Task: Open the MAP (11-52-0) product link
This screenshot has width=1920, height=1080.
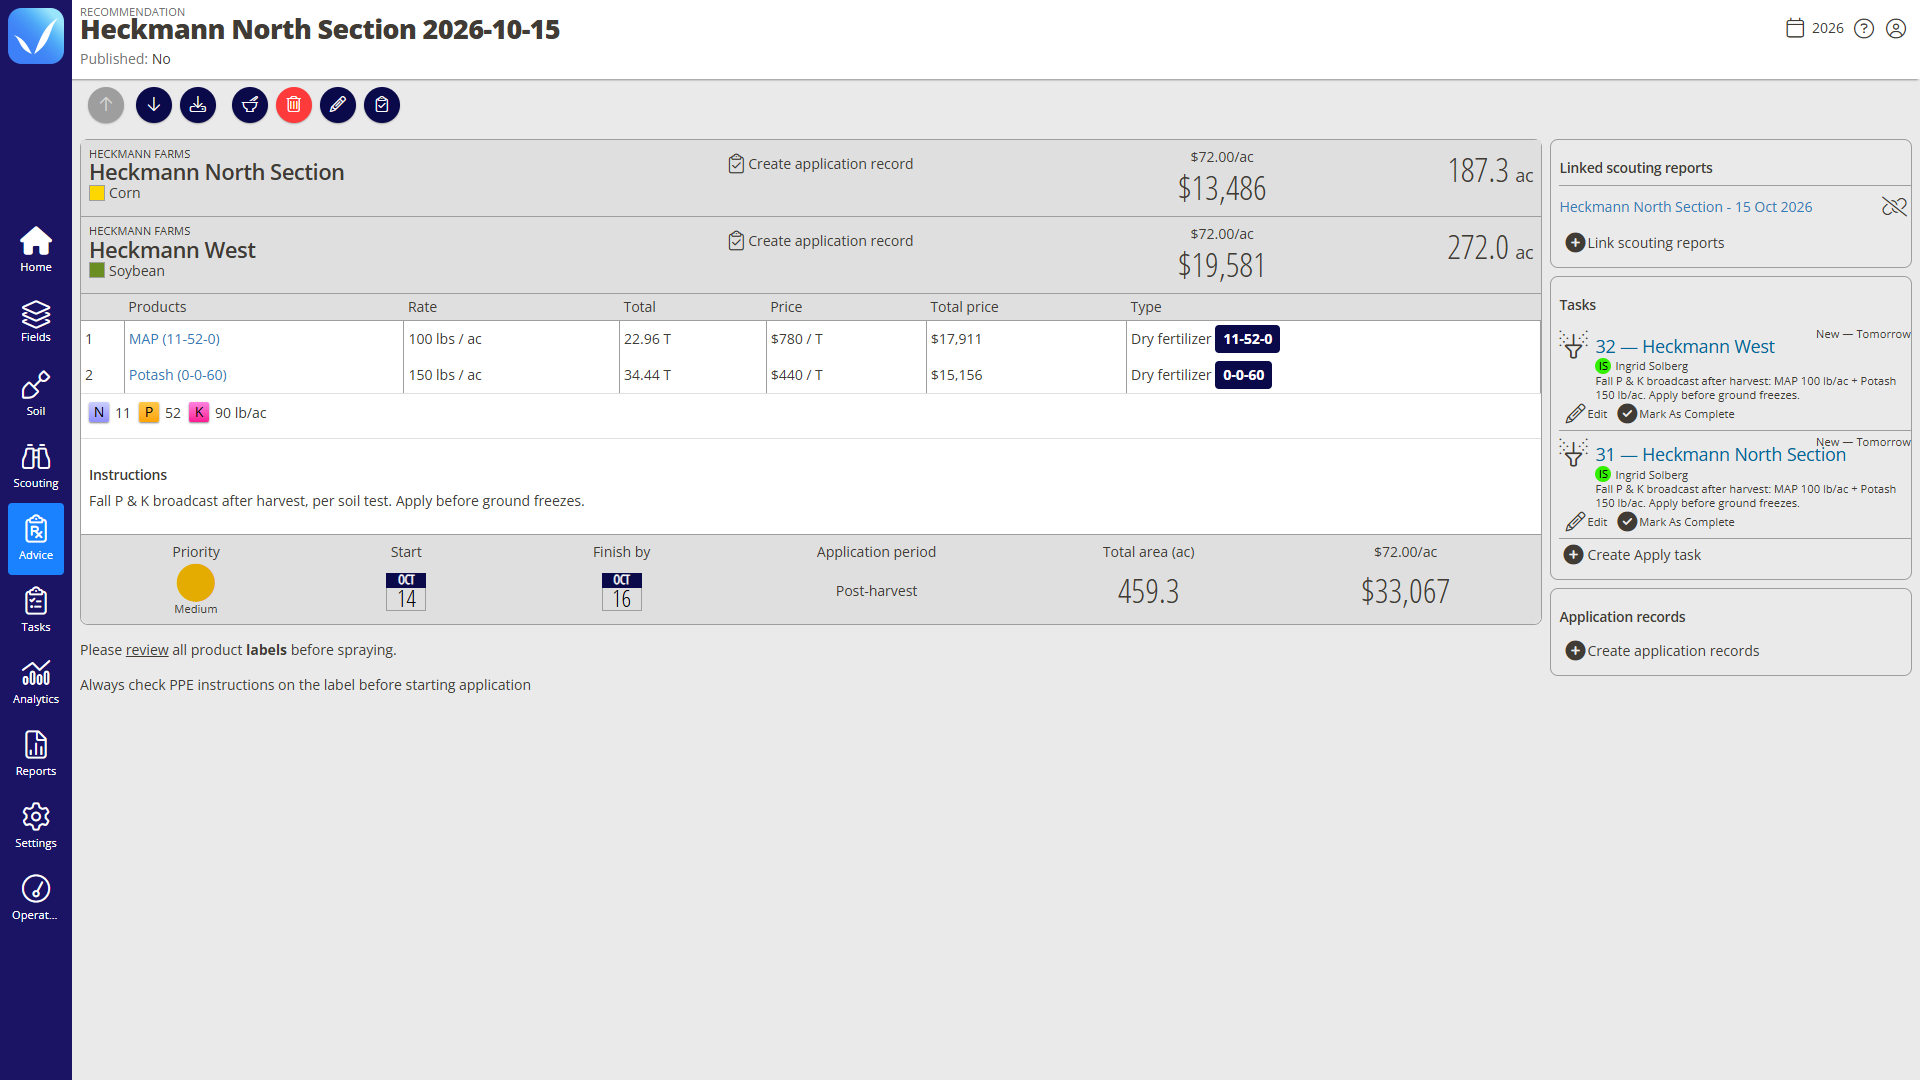Action: 174,339
